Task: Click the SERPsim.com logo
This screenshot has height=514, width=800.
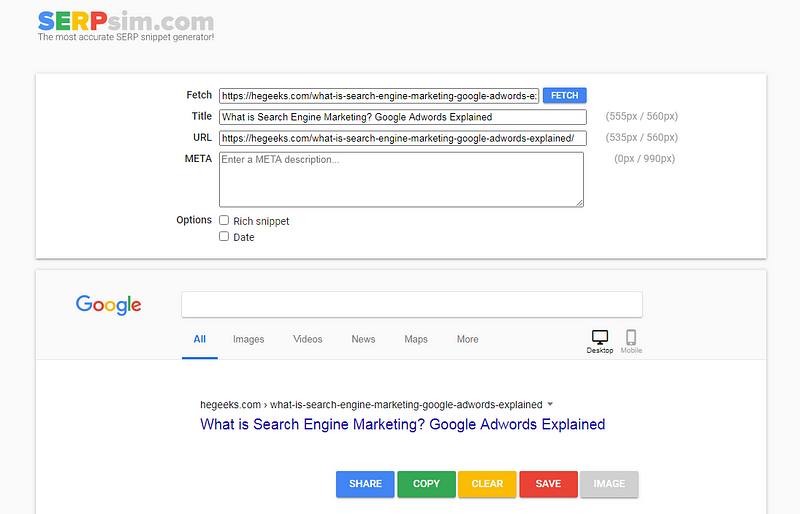Action: pyautogui.click(x=125, y=22)
